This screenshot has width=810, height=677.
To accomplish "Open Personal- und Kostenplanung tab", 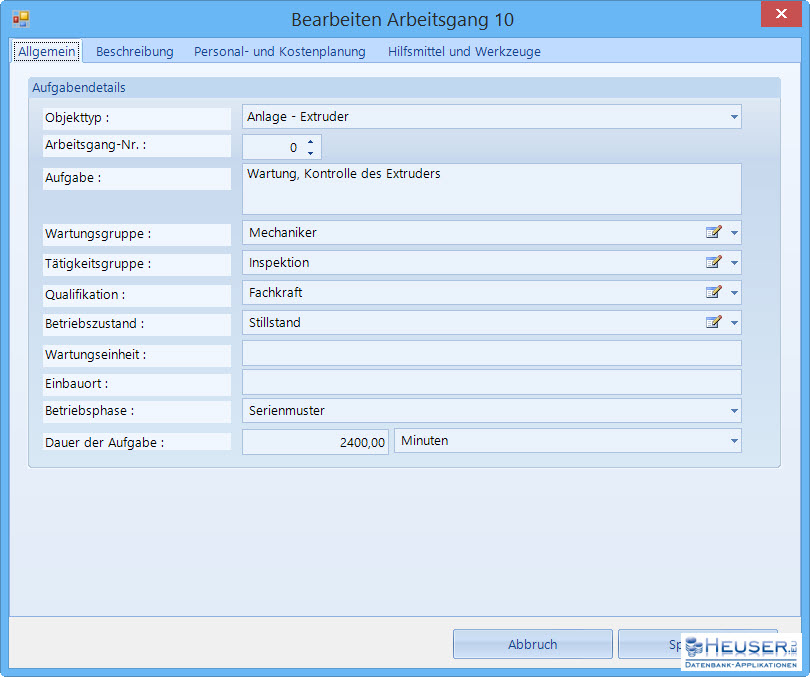I will click(279, 52).
